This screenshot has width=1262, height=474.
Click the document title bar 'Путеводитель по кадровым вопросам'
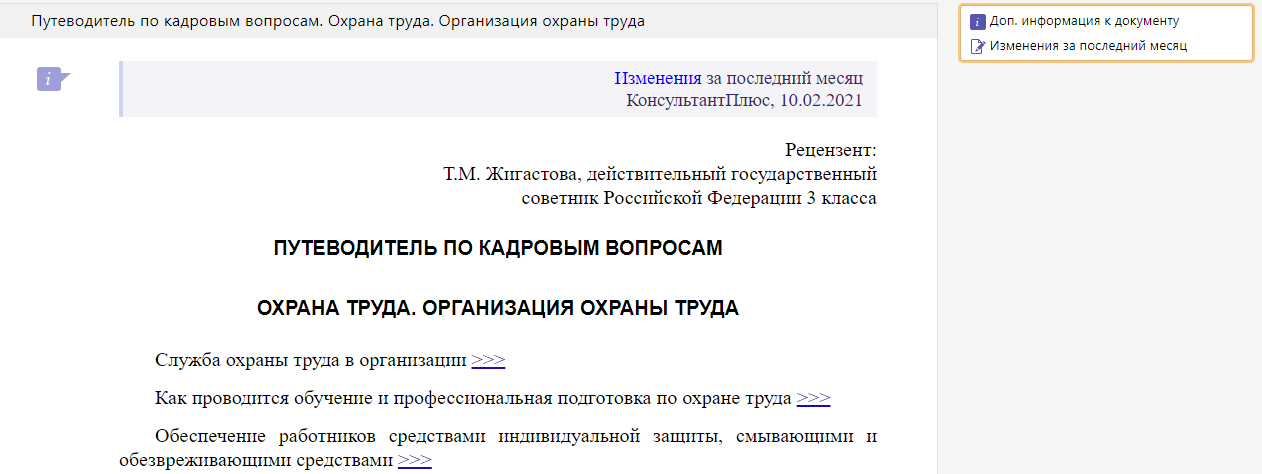(x=338, y=20)
